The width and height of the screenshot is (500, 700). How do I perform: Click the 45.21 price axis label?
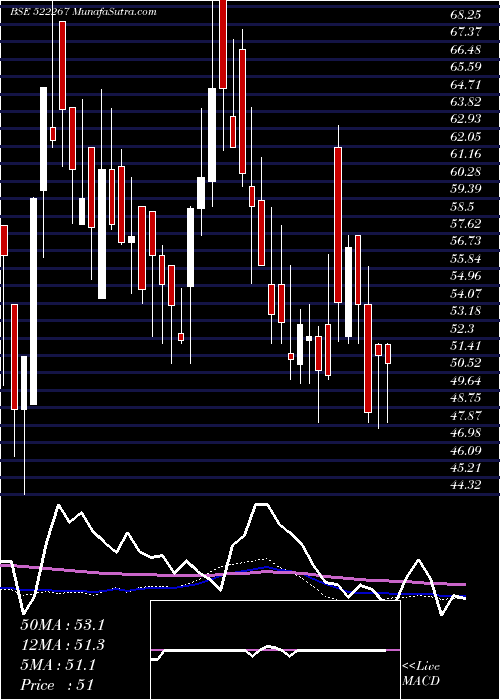tap(466, 468)
